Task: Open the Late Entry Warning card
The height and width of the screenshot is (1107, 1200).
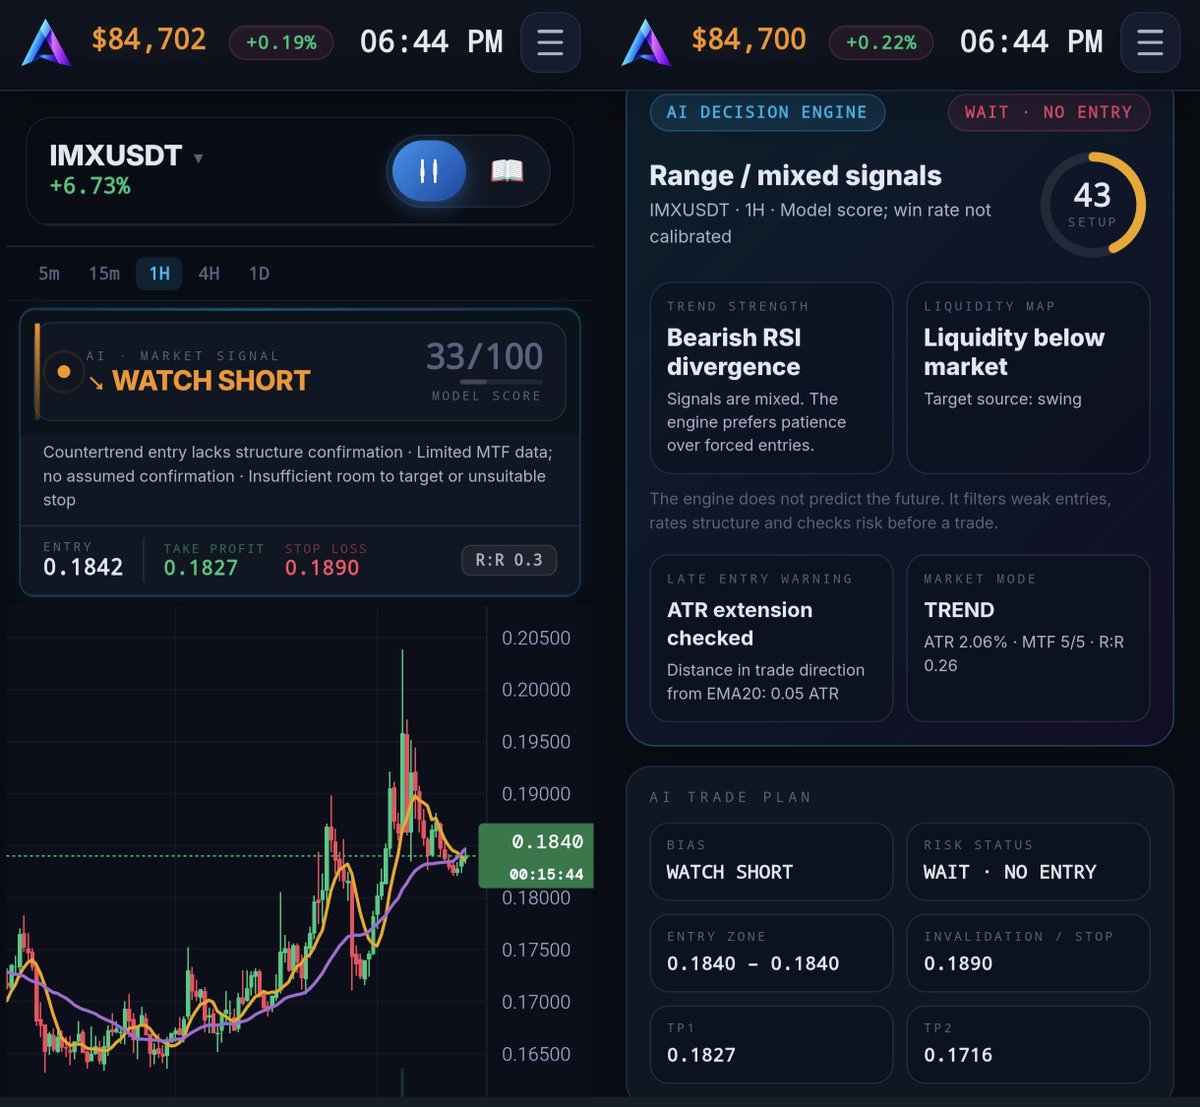Action: pos(771,638)
